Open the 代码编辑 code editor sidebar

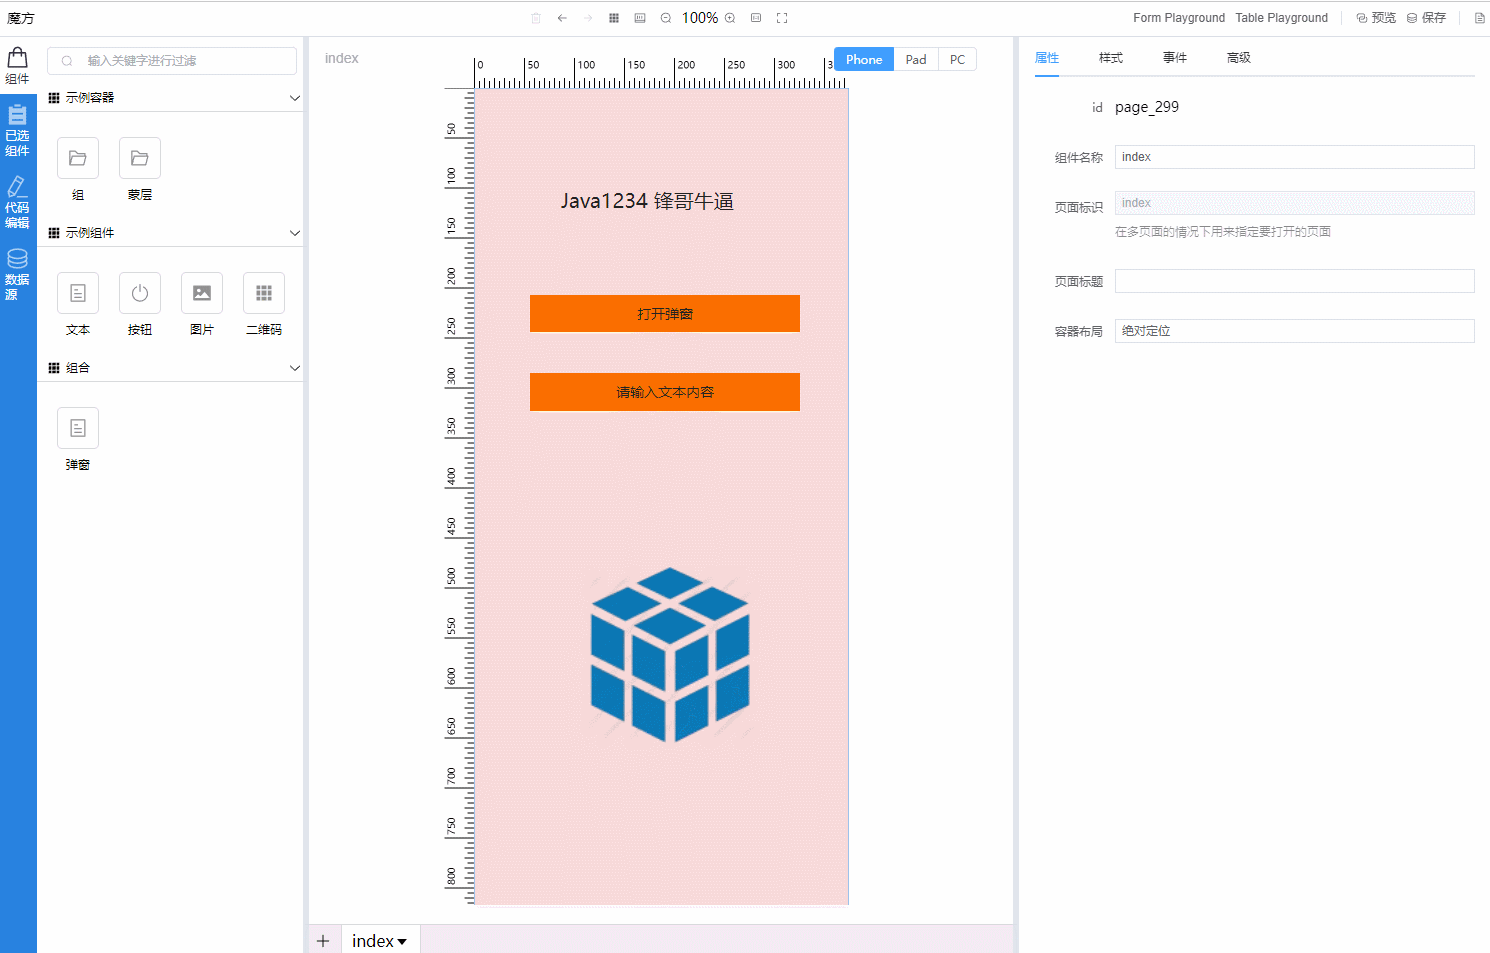click(x=18, y=202)
